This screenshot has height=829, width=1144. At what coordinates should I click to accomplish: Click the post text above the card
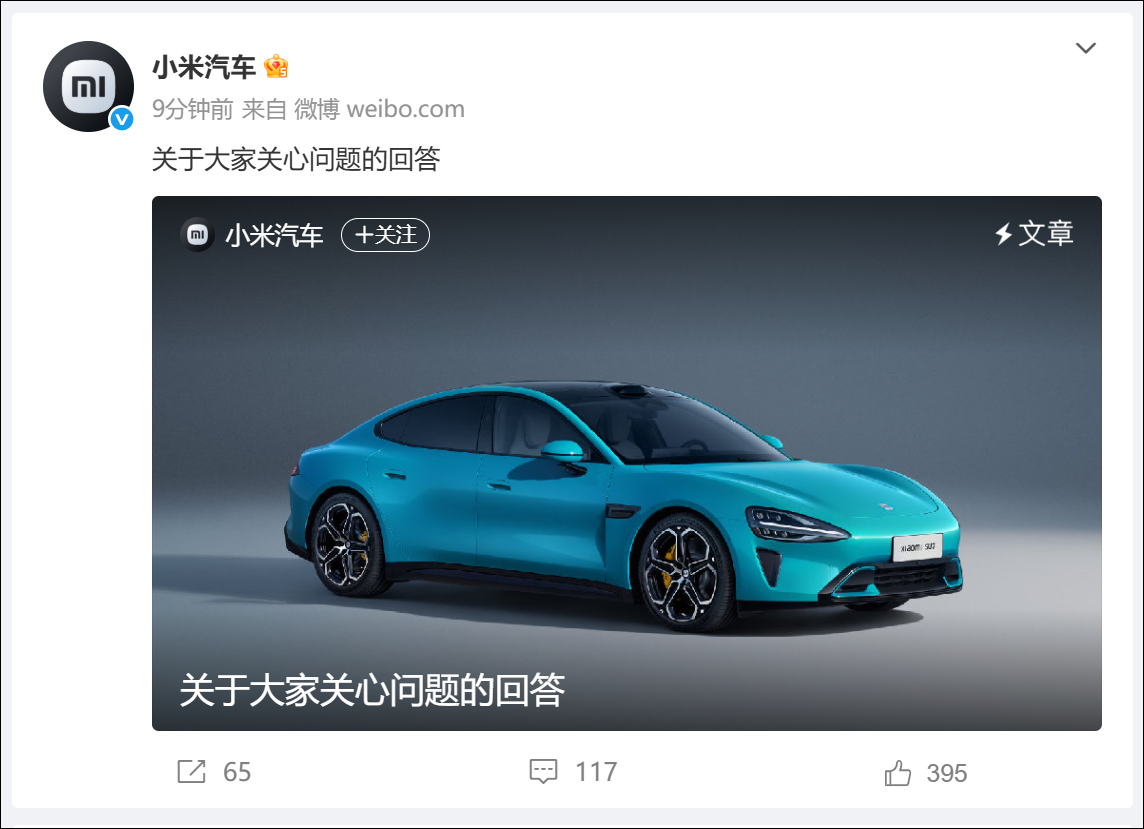[296, 159]
